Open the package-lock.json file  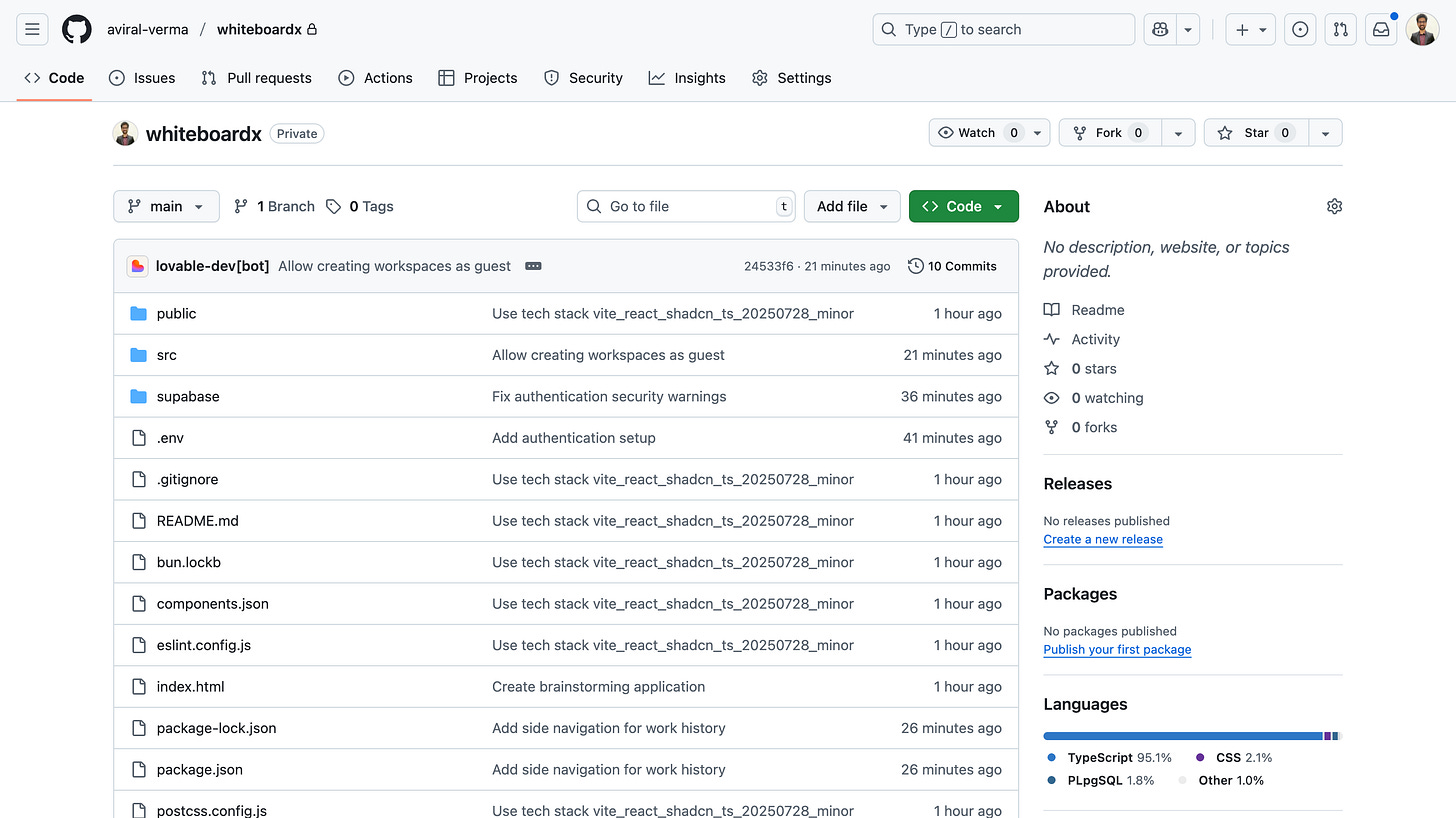pyautogui.click(x=217, y=728)
